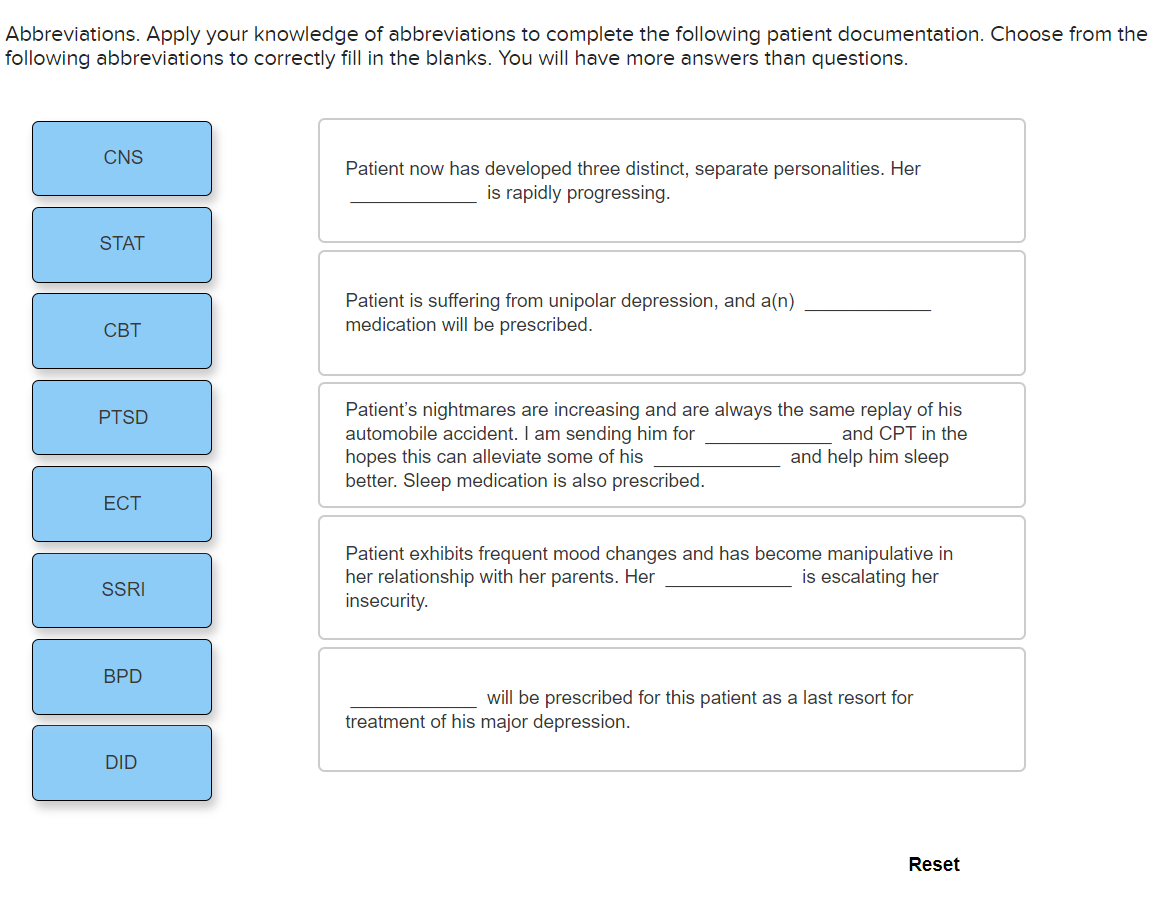The width and height of the screenshot is (1164, 904).
Task: Select the card about unipolar depression
Action: coord(671,312)
